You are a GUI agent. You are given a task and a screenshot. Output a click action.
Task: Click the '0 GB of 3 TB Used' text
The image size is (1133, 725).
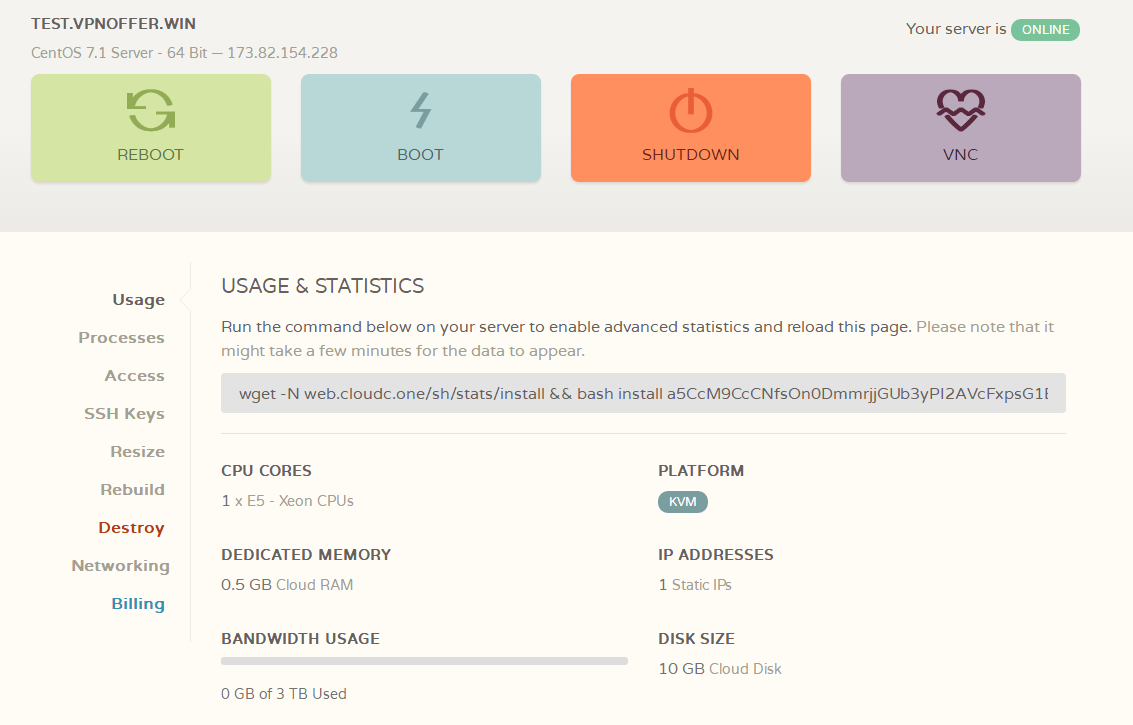284,694
